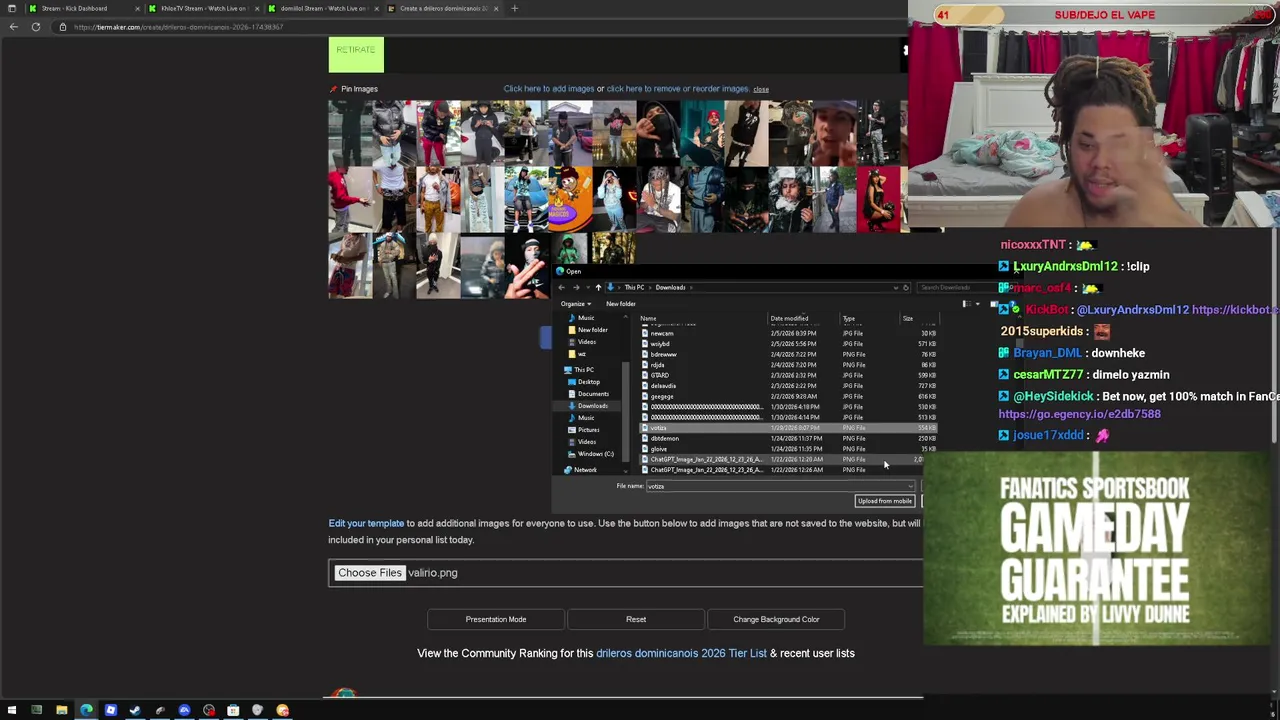Click the Choose Files button
1280x720 pixels.
(369, 573)
